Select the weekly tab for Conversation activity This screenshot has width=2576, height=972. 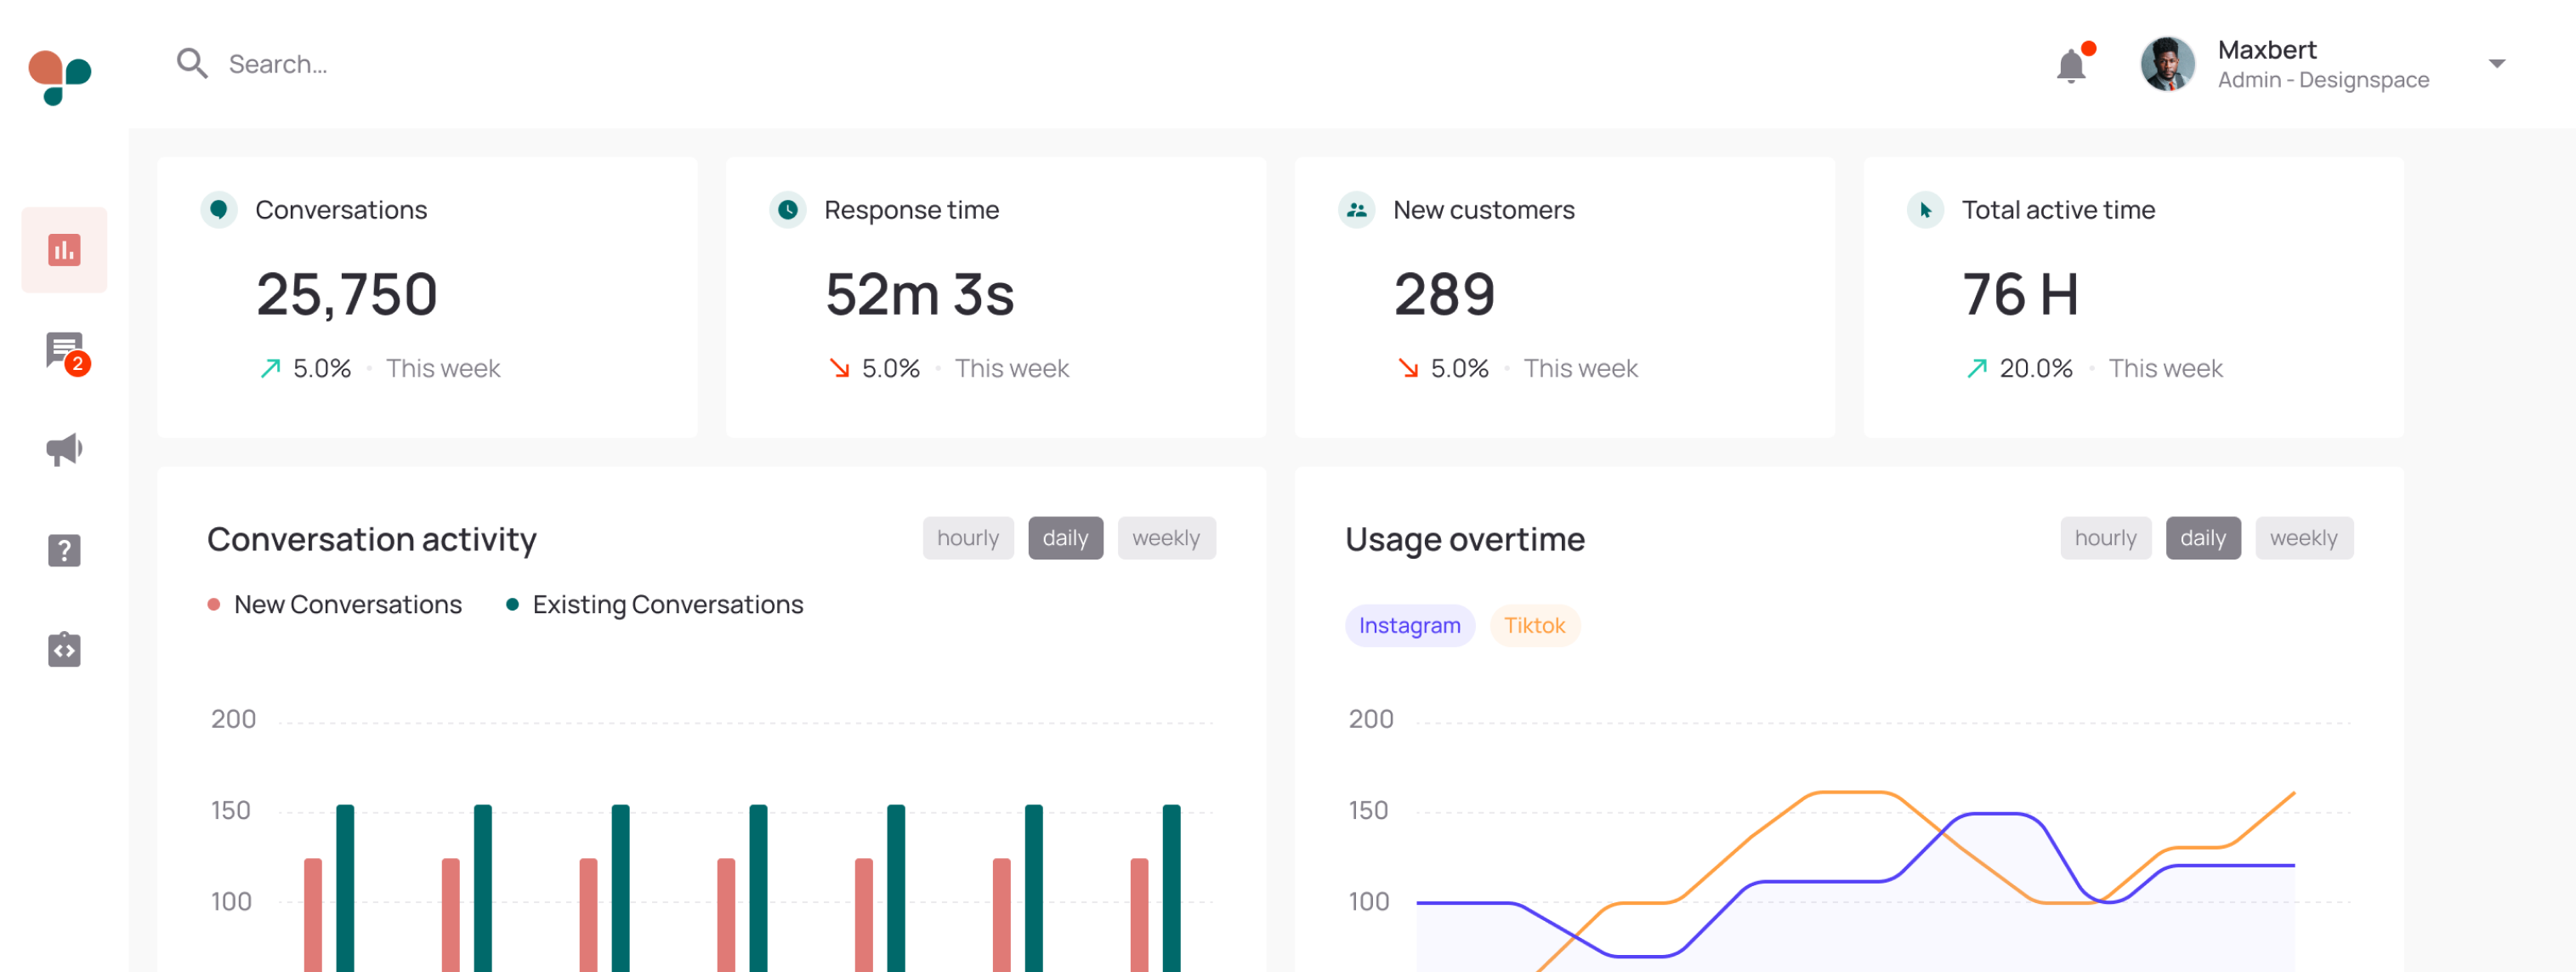pos(1166,537)
